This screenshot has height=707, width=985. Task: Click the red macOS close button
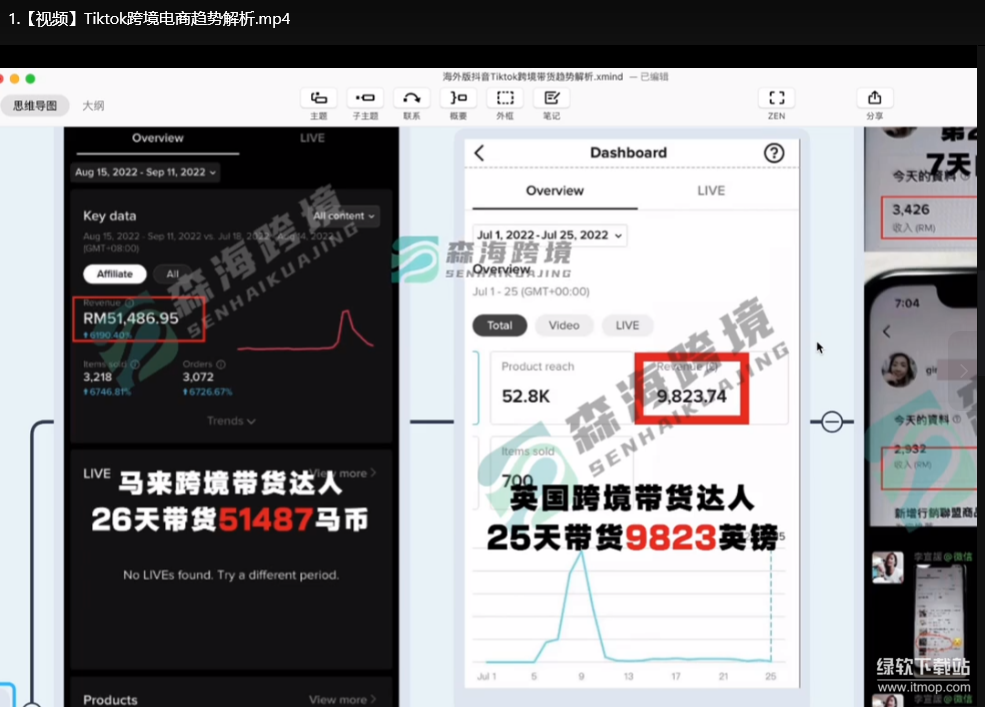[x=1, y=79]
